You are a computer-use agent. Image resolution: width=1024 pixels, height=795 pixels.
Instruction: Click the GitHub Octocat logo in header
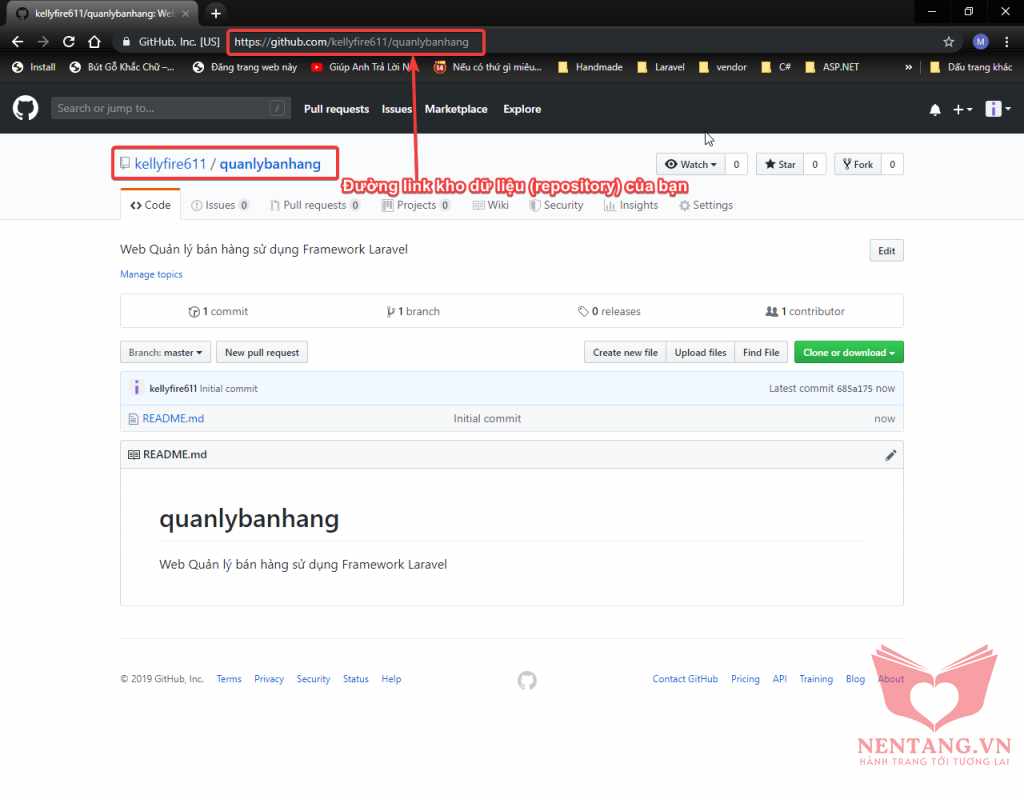[x=25, y=109]
